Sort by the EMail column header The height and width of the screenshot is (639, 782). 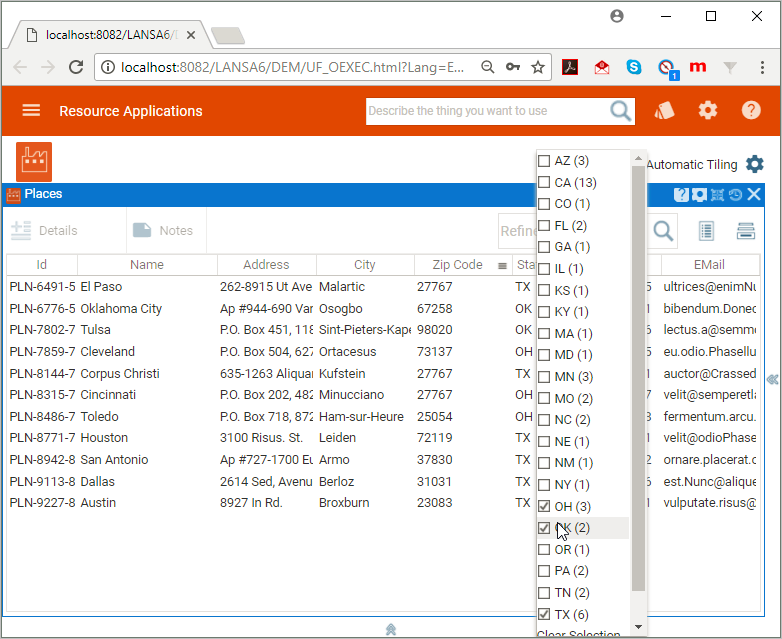tap(709, 264)
